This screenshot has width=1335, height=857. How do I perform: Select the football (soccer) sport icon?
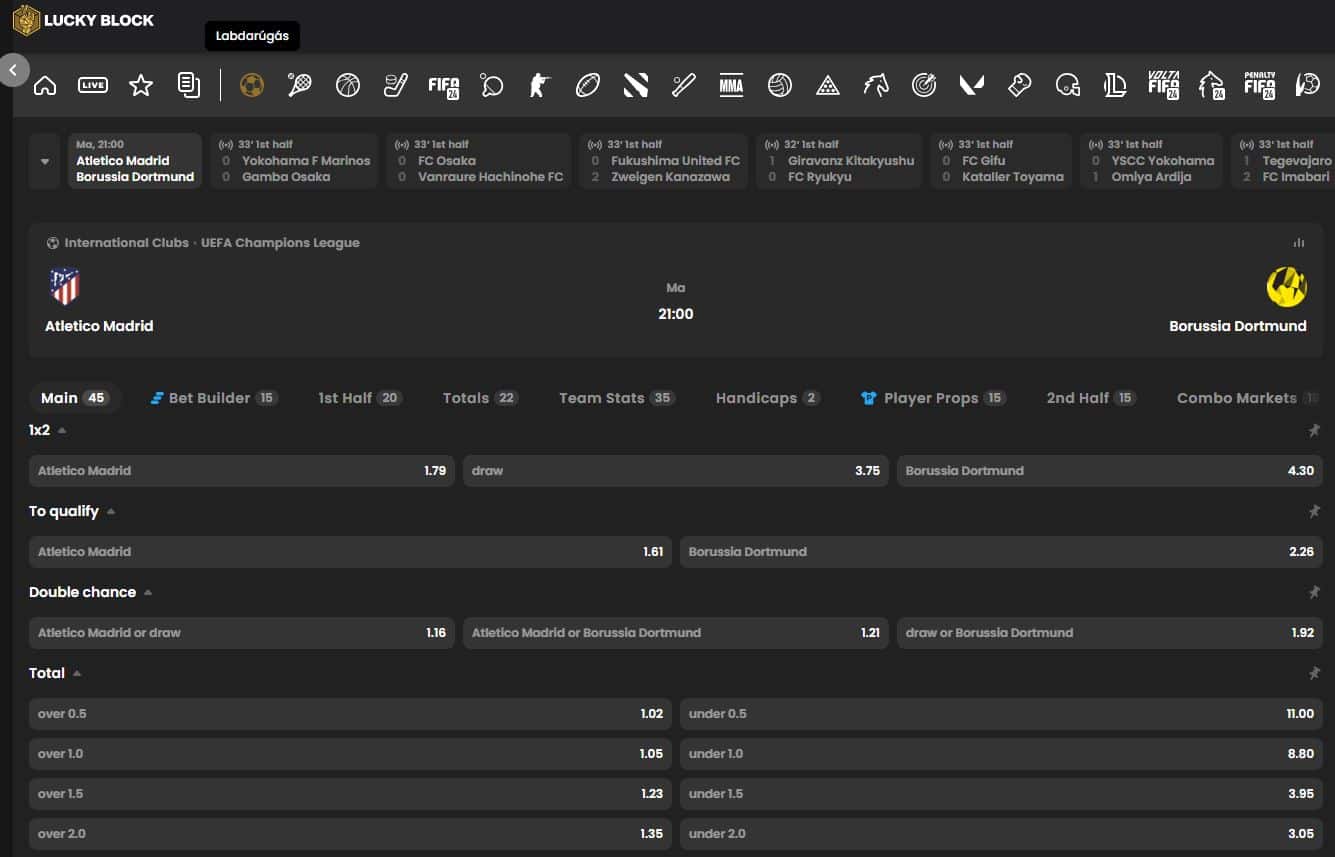pos(252,85)
